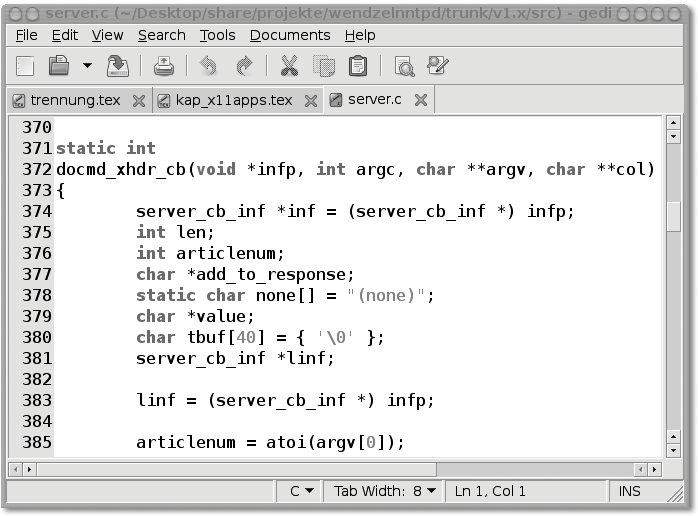Click the Redo arrow icon
The width and height of the screenshot is (698, 516).
click(x=243, y=67)
